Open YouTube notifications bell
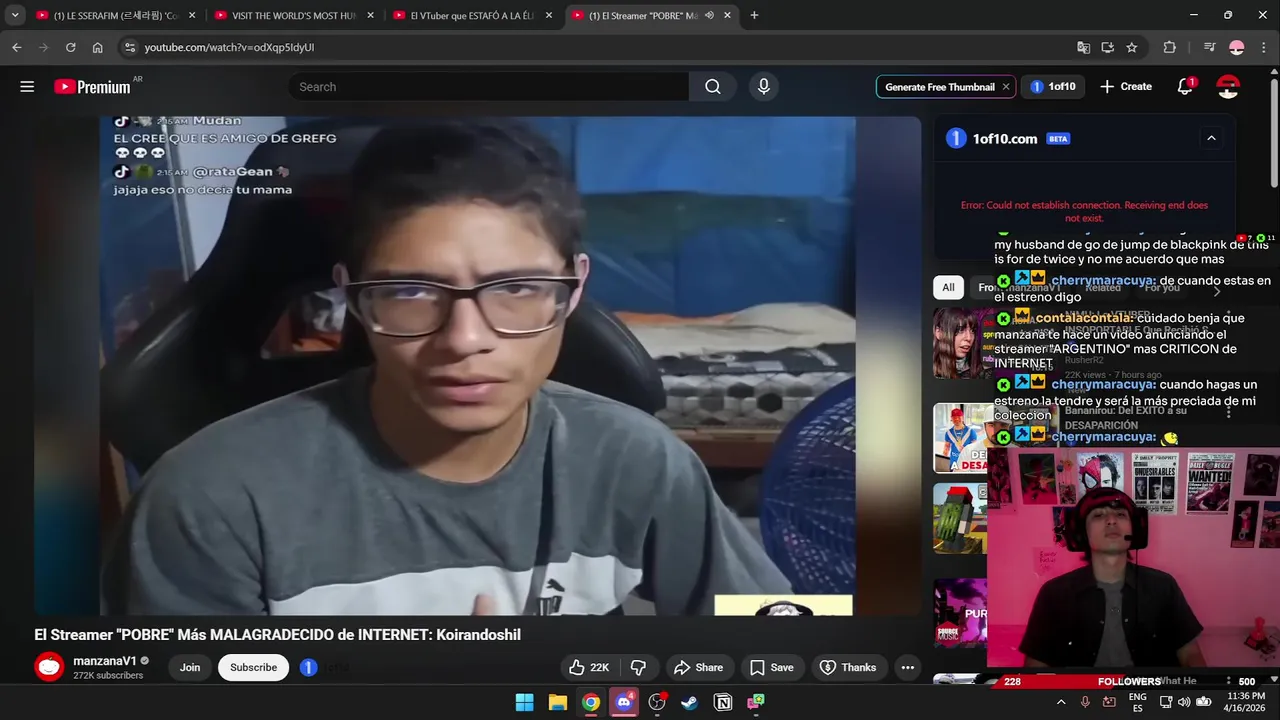Viewport: 1280px width, 720px height. [x=1185, y=87]
